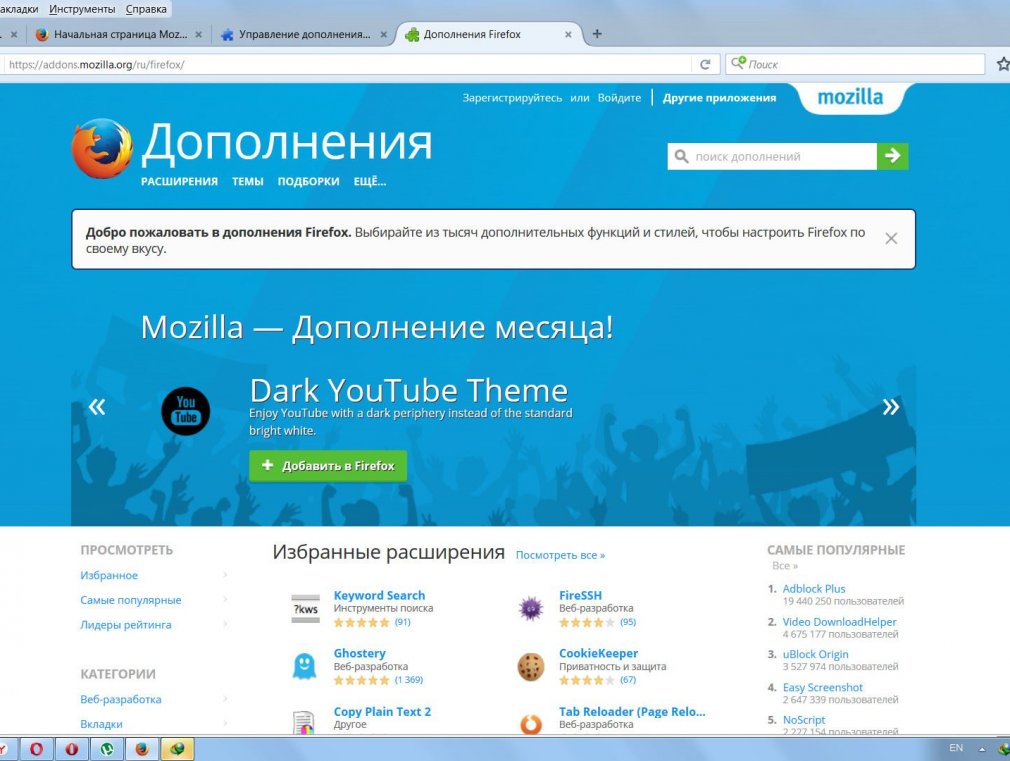Open uBlock Origin in the popular list
The height and width of the screenshot is (761, 1010).
[815, 654]
